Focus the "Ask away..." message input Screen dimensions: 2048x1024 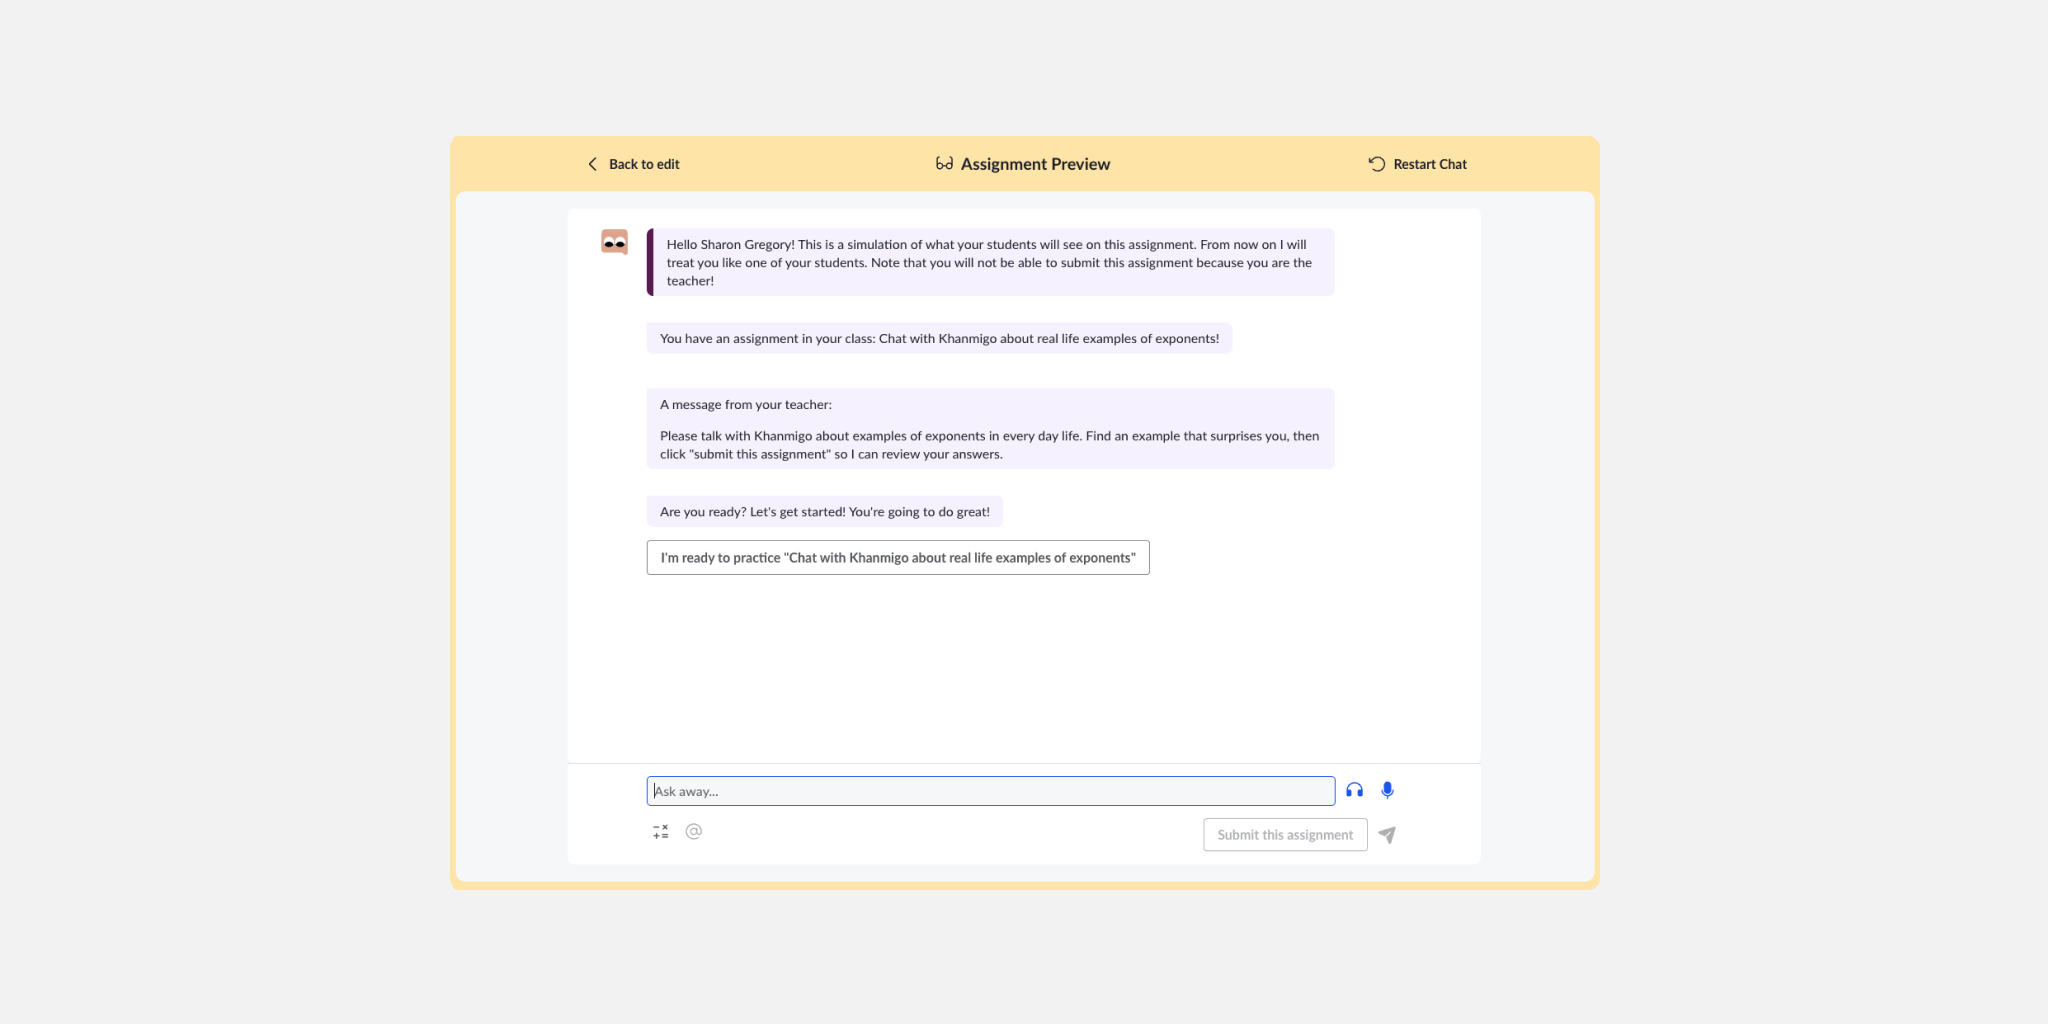tap(990, 791)
